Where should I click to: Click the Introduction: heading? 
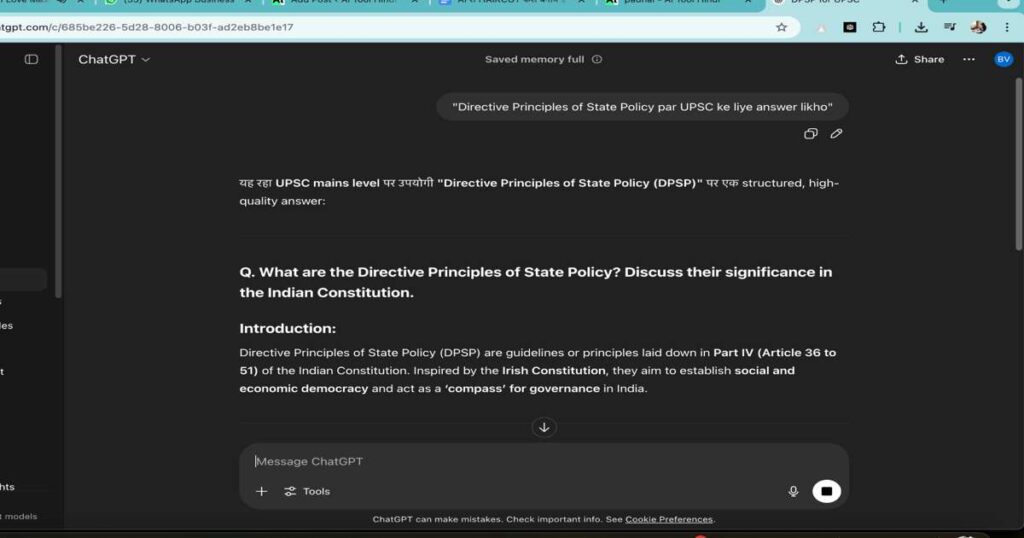287,328
